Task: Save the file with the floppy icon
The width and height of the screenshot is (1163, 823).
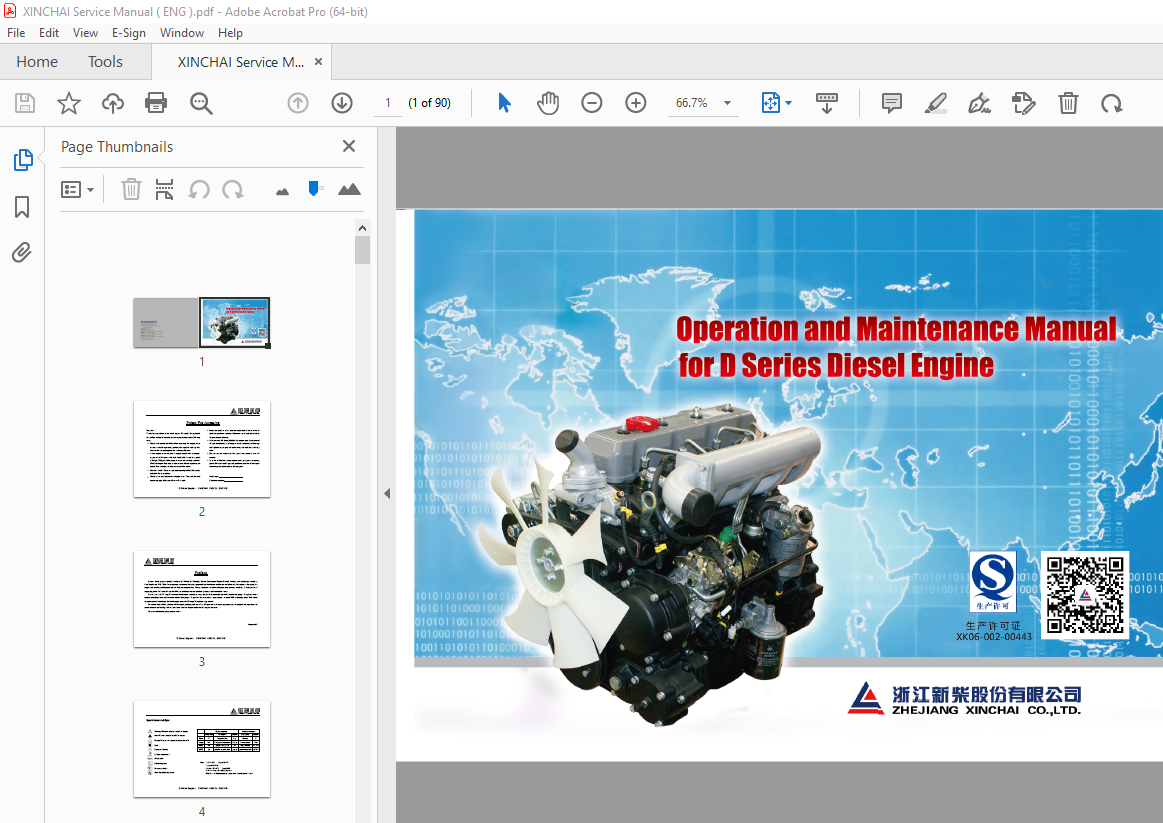Action: pyautogui.click(x=24, y=103)
